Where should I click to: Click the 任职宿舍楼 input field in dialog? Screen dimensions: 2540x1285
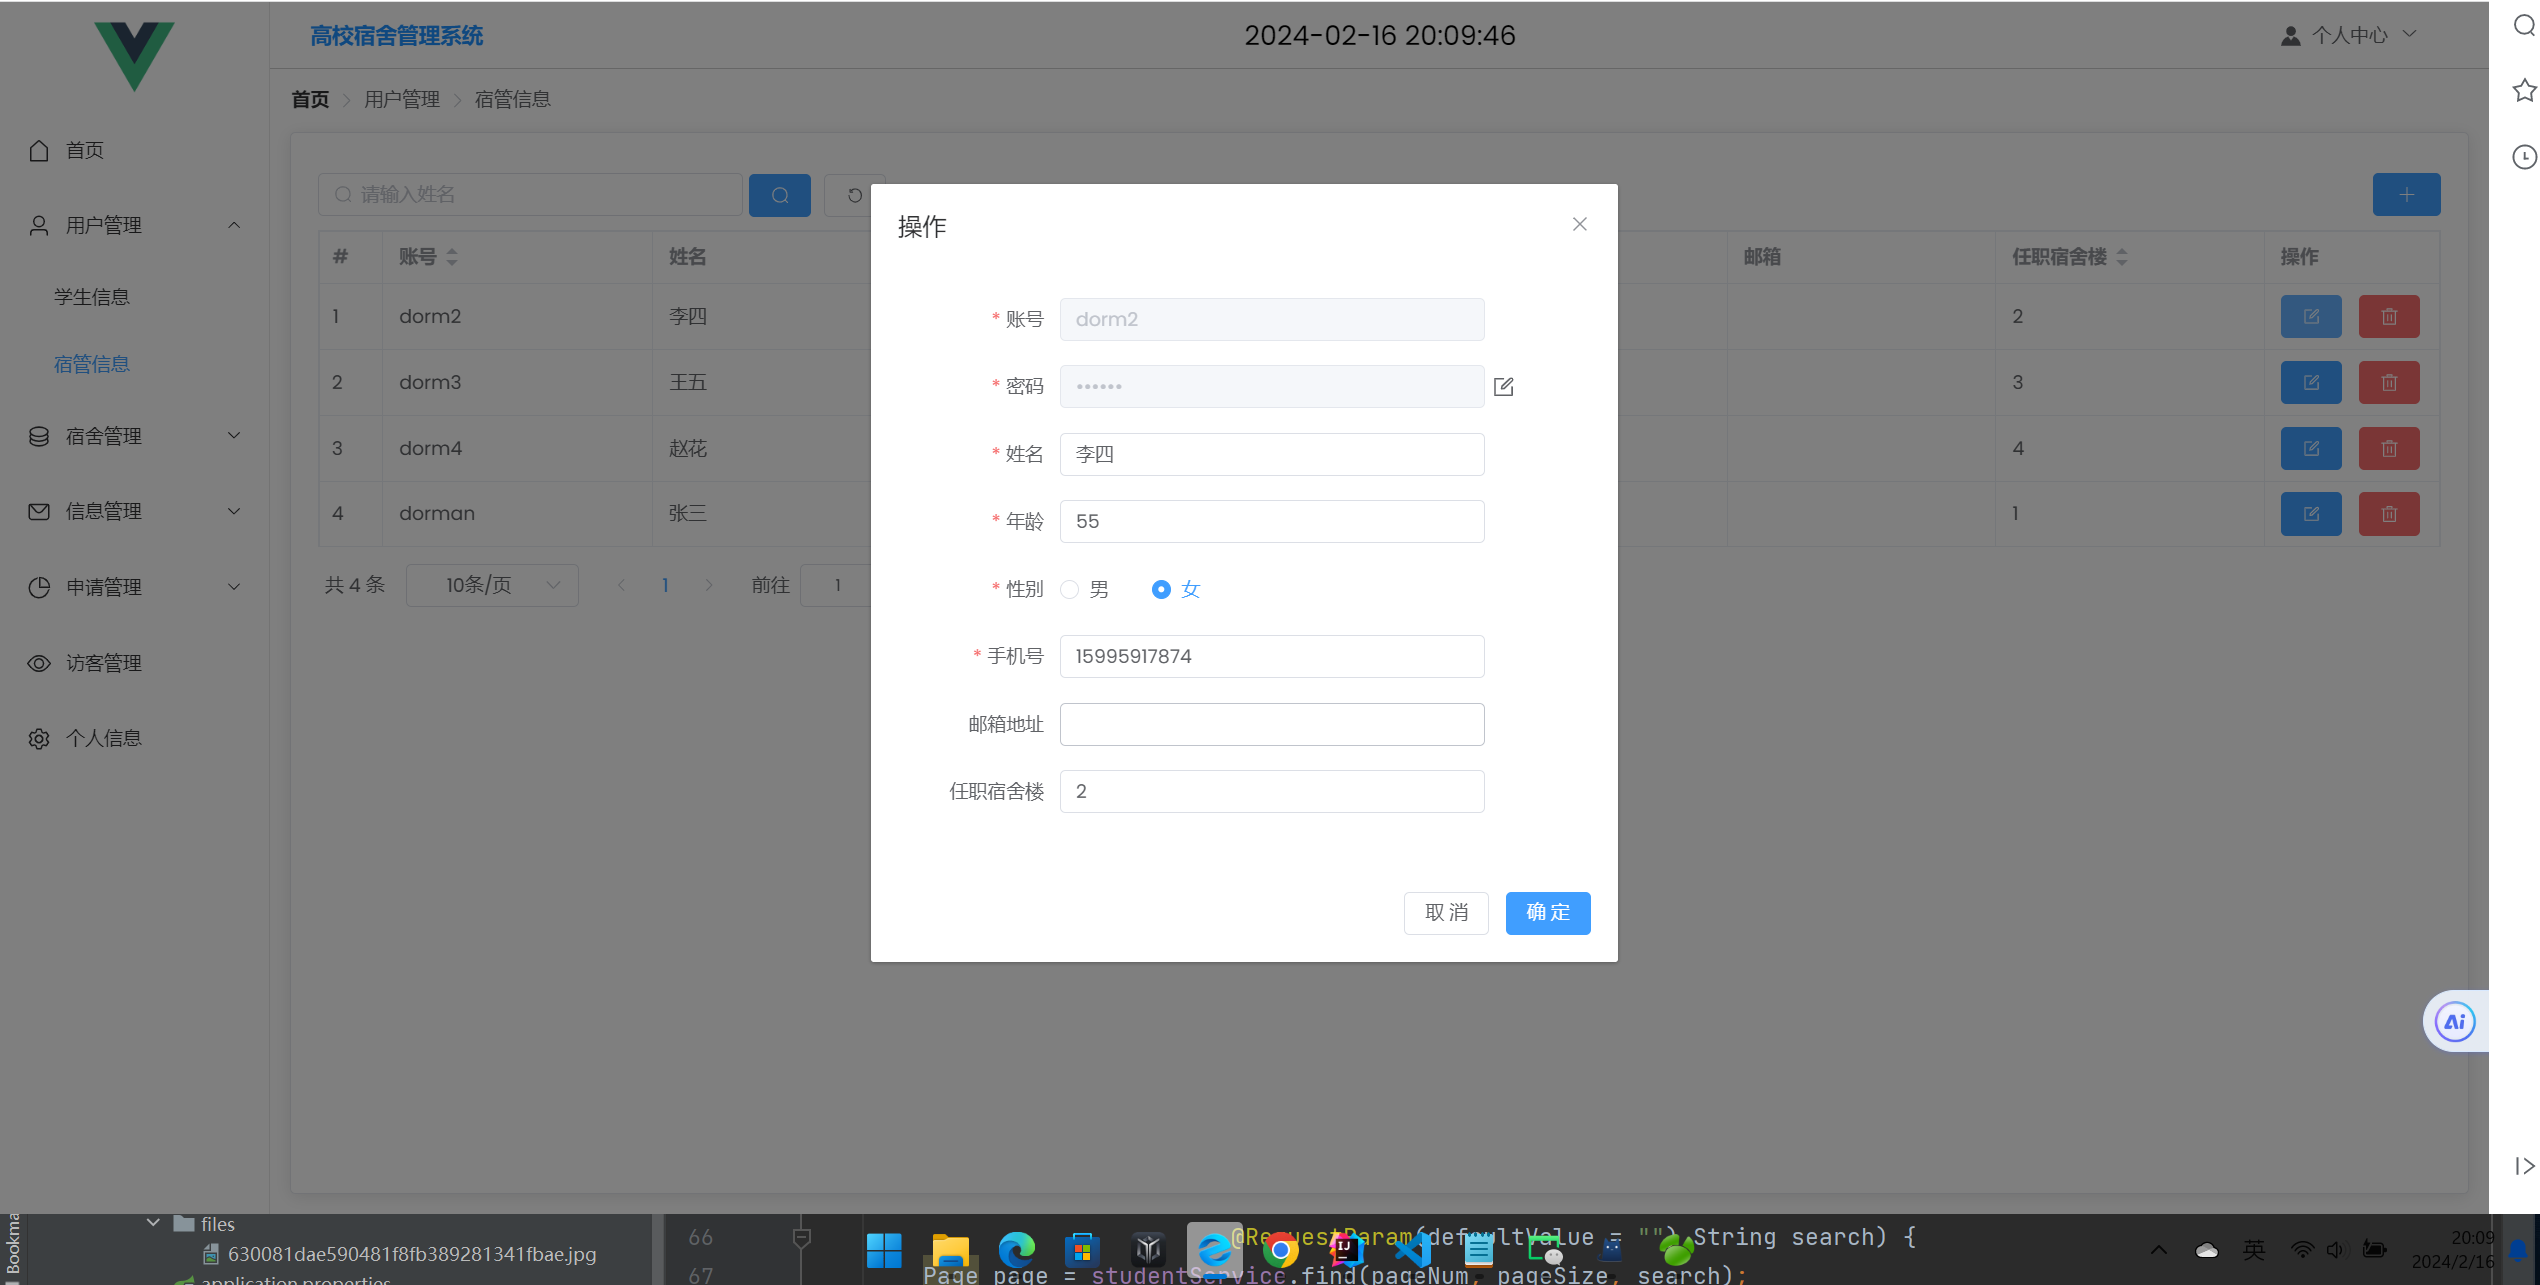pyautogui.click(x=1271, y=791)
